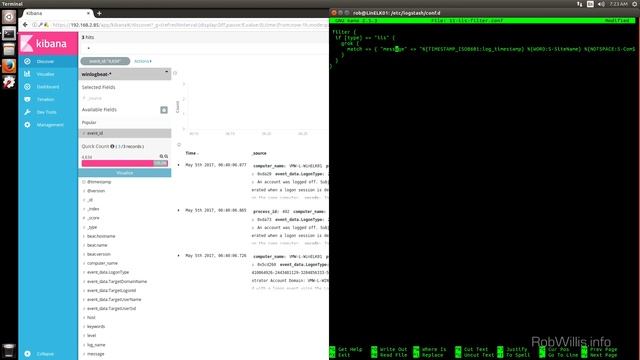Viewport: 640px width, 360px height.
Task: Open a new Firefox tab
Action: click(x=99, y=13)
